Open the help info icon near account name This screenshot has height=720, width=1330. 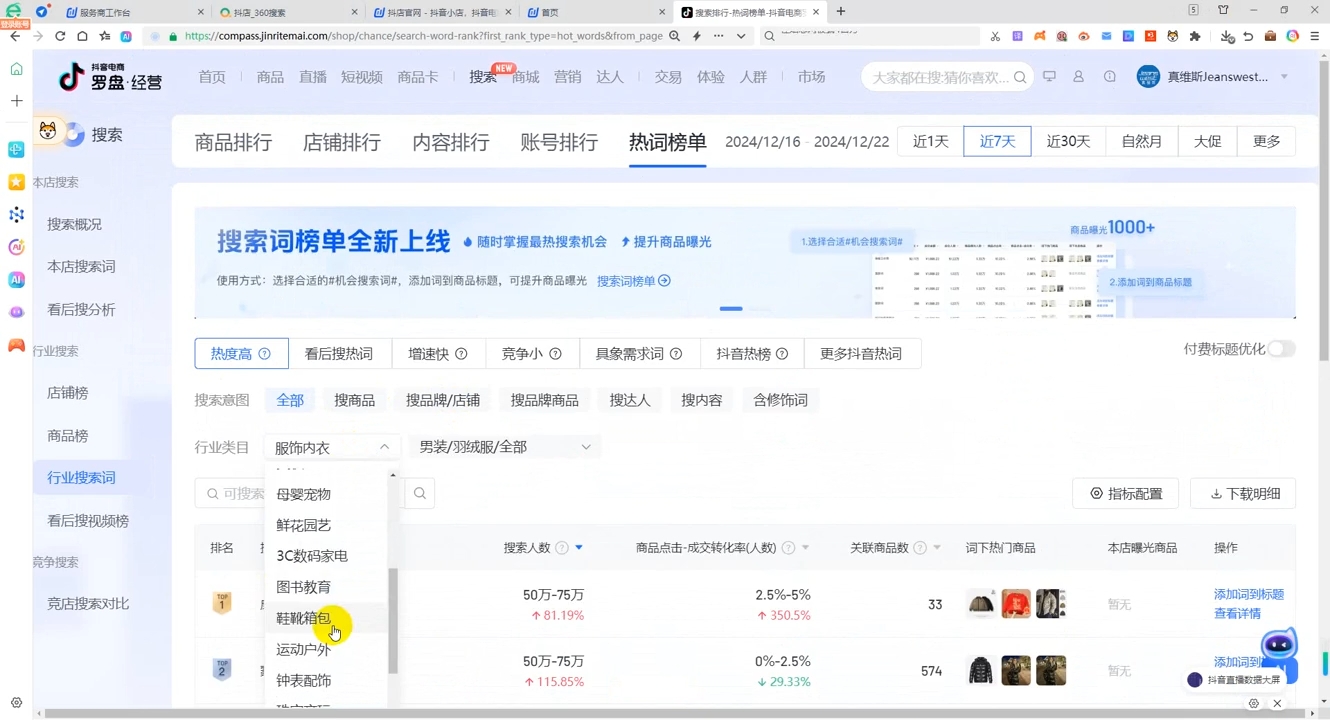[x=1109, y=76]
